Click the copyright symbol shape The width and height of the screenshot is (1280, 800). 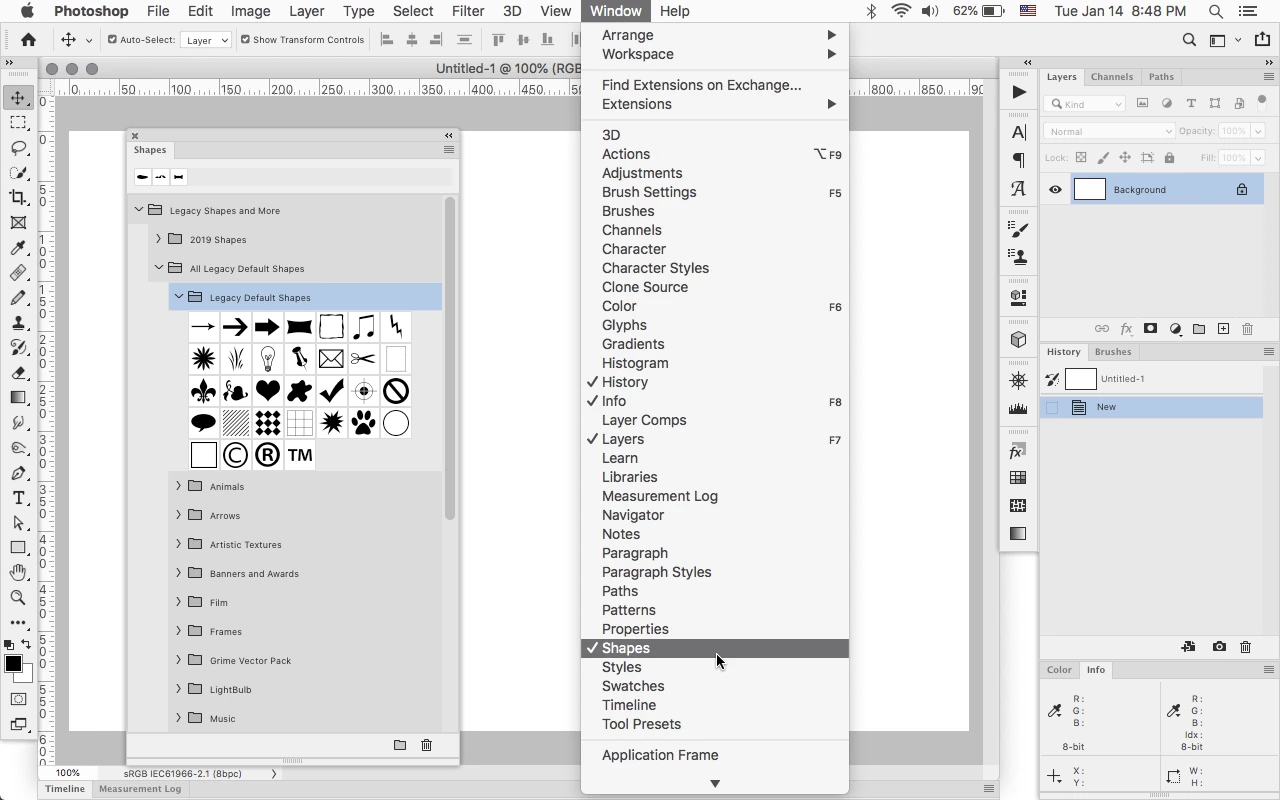pyautogui.click(x=236, y=455)
